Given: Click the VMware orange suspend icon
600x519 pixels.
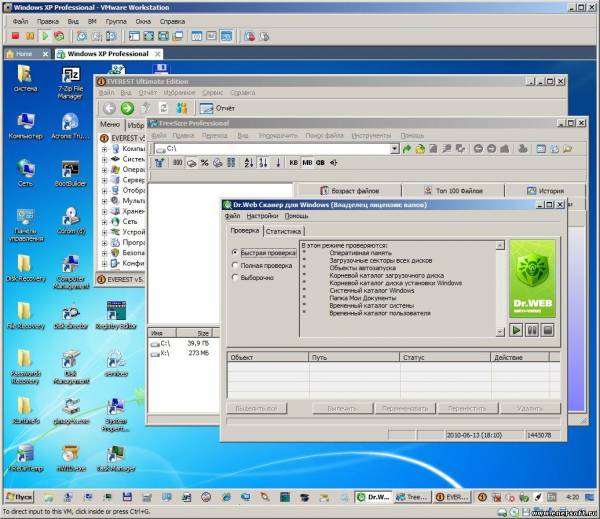Looking at the screenshot, I should [x=30, y=36].
